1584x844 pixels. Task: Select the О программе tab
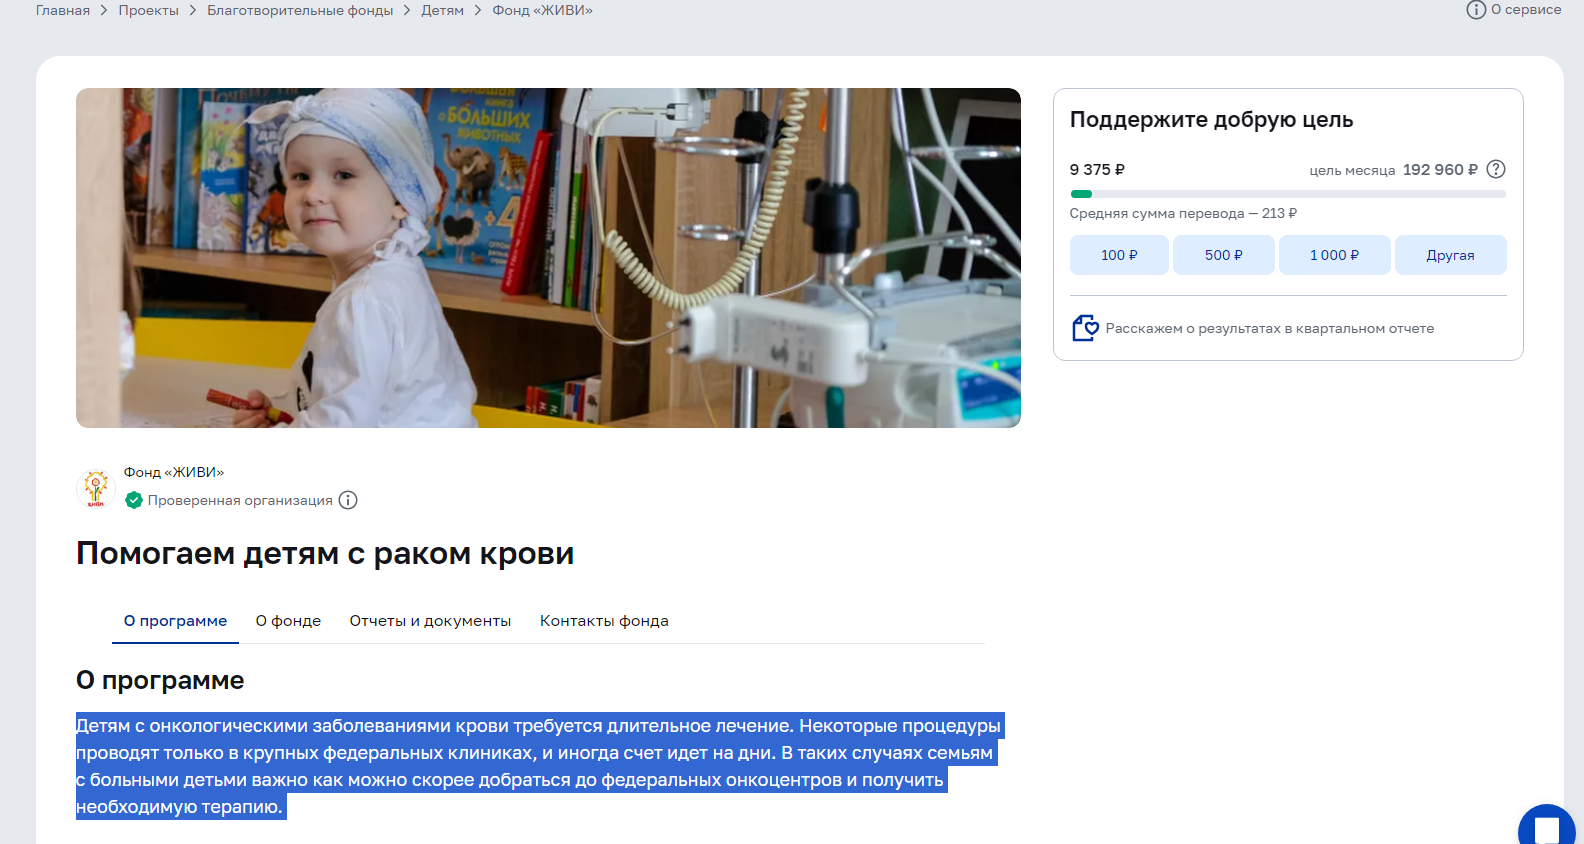(175, 621)
